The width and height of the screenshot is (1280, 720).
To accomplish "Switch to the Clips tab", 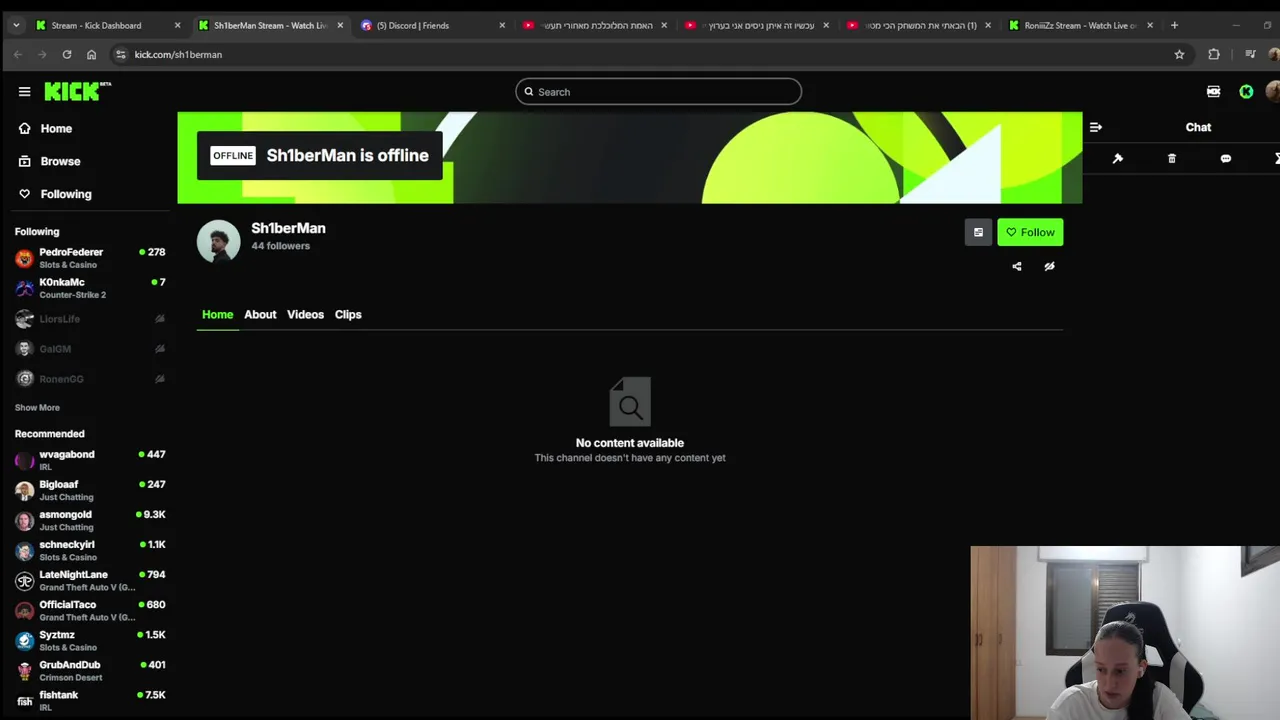I will coord(348,314).
